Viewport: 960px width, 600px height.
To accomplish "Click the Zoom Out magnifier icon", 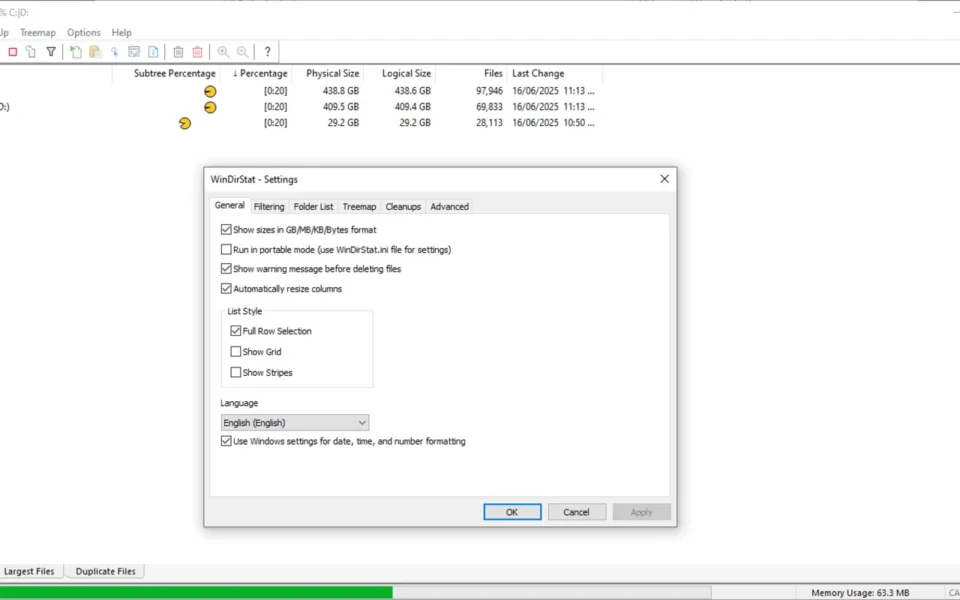I will click(242, 52).
